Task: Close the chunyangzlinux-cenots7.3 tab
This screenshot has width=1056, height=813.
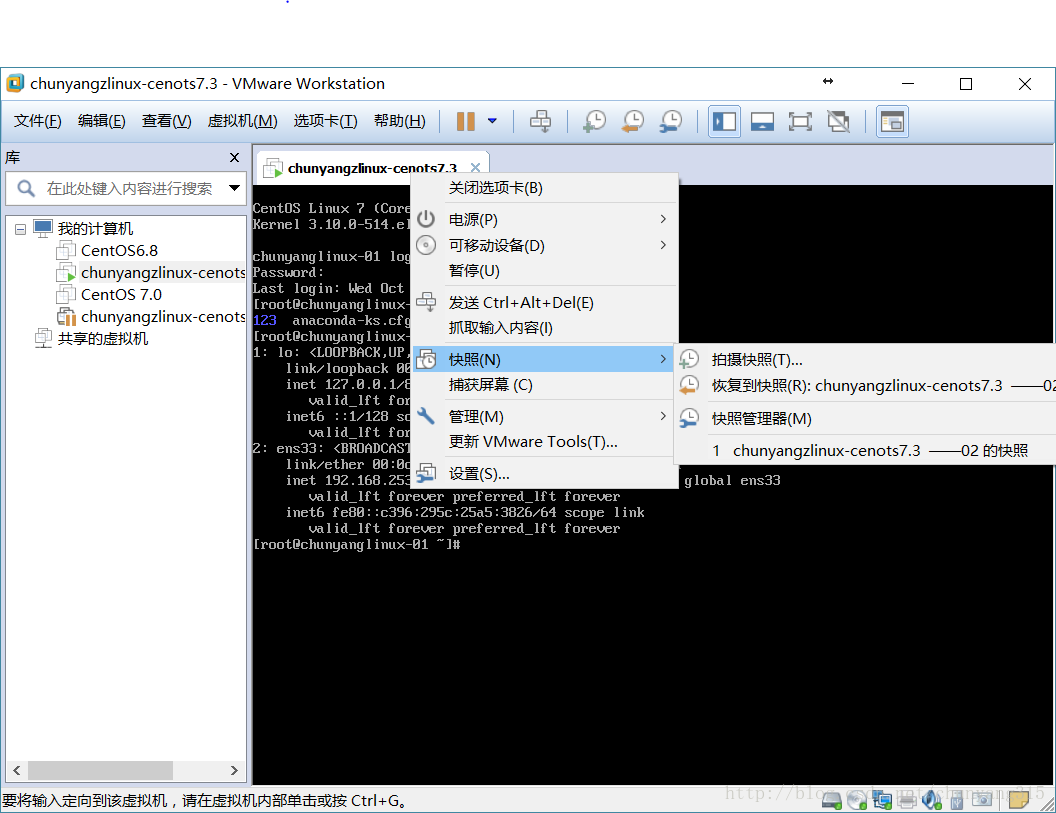Action: tap(475, 168)
